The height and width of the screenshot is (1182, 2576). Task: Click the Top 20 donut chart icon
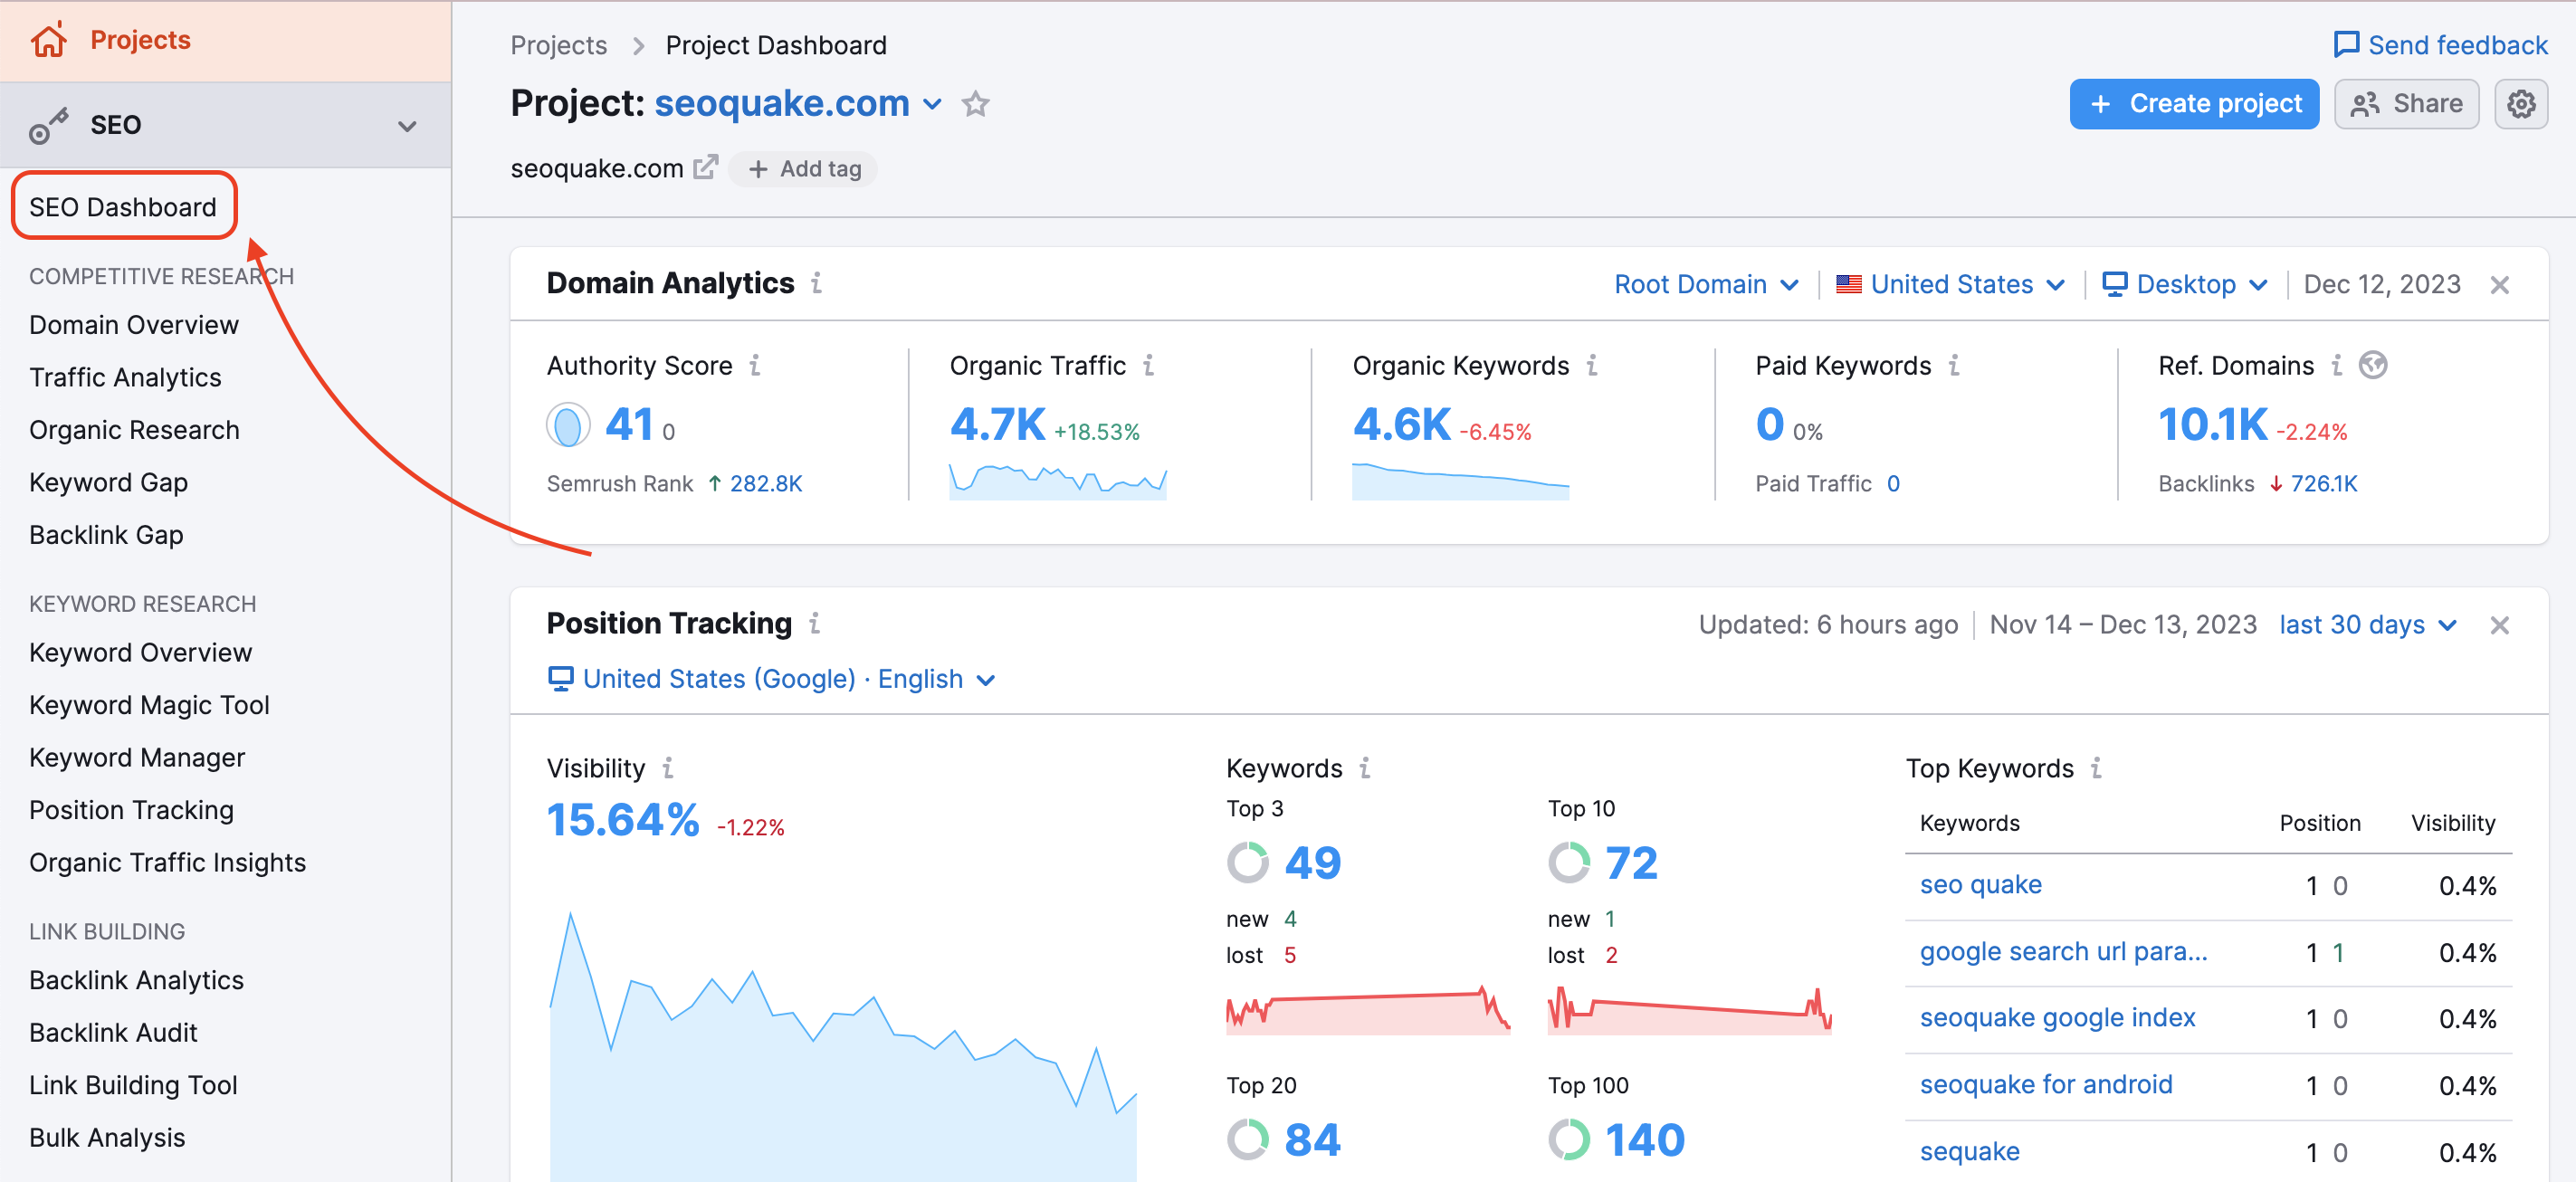coord(1248,1139)
